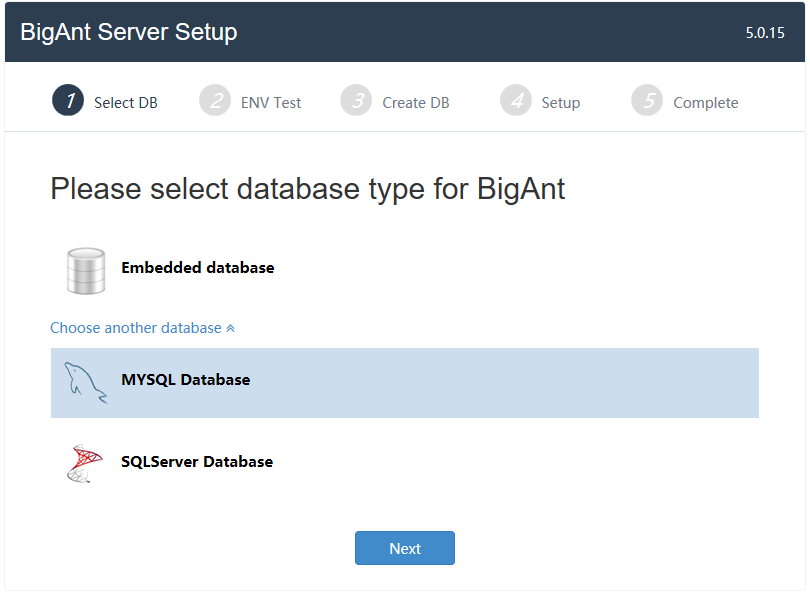Click the step 1 number circle
The image size is (810, 598).
click(x=68, y=101)
